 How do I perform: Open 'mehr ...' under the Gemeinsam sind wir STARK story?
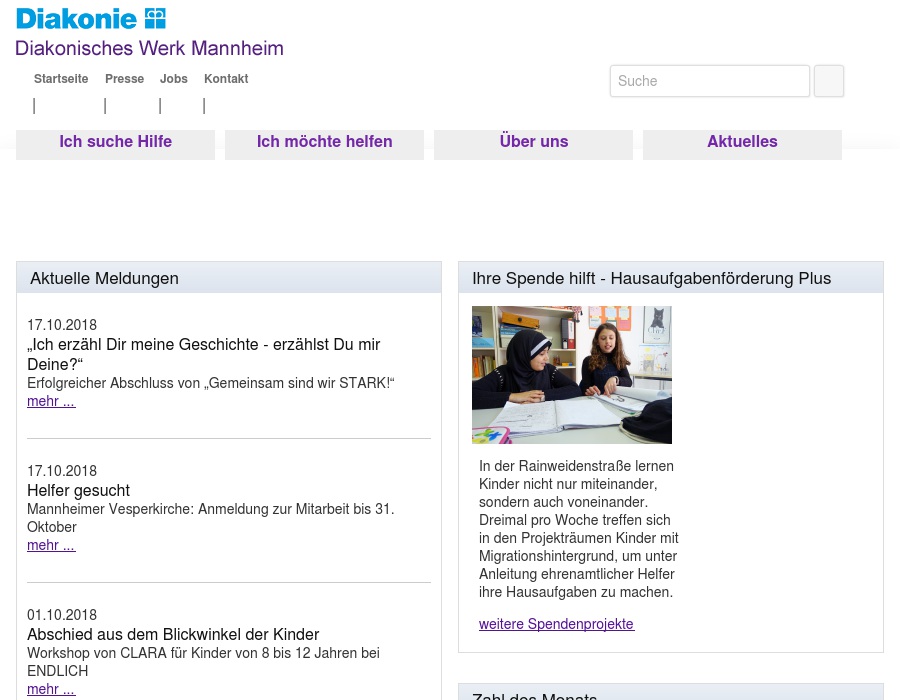[51, 401]
